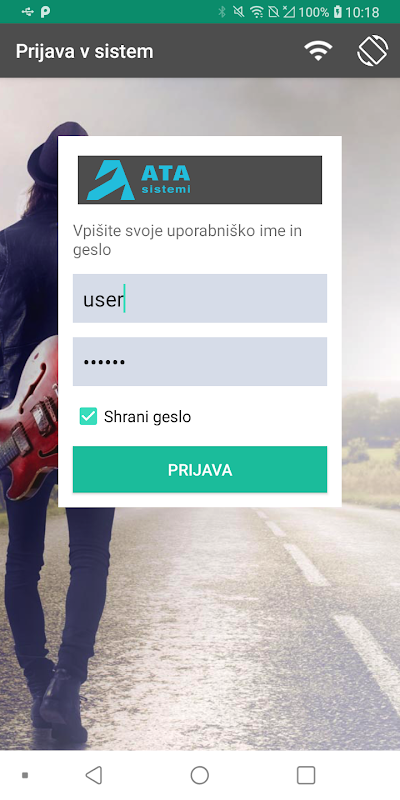
Task: Tap the screen rotation icon in app bar
Action: (x=372, y=51)
